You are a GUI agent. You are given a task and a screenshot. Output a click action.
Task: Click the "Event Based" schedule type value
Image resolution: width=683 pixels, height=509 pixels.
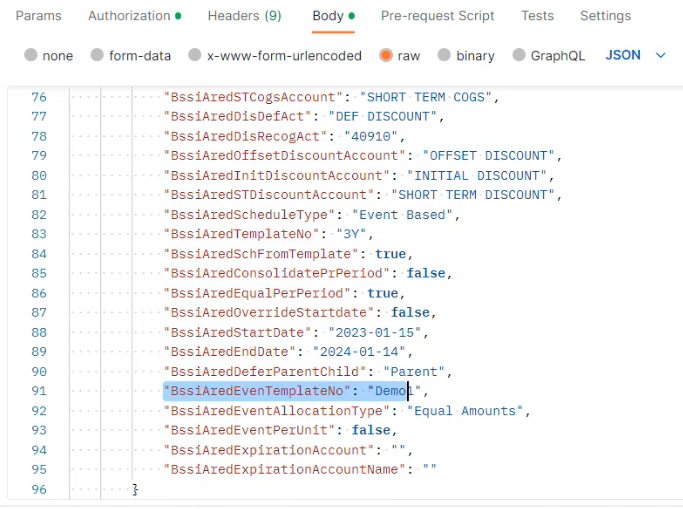click(402, 215)
